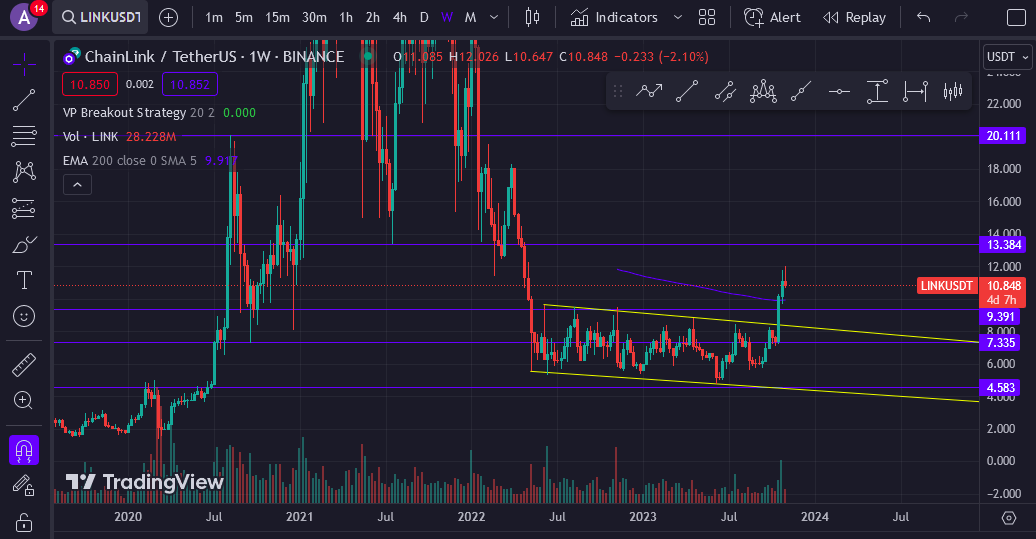Click the 20.111 horizontal line price label
Viewport: 1036px width, 539px height.
pyautogui.click(x=1003, y=136)
